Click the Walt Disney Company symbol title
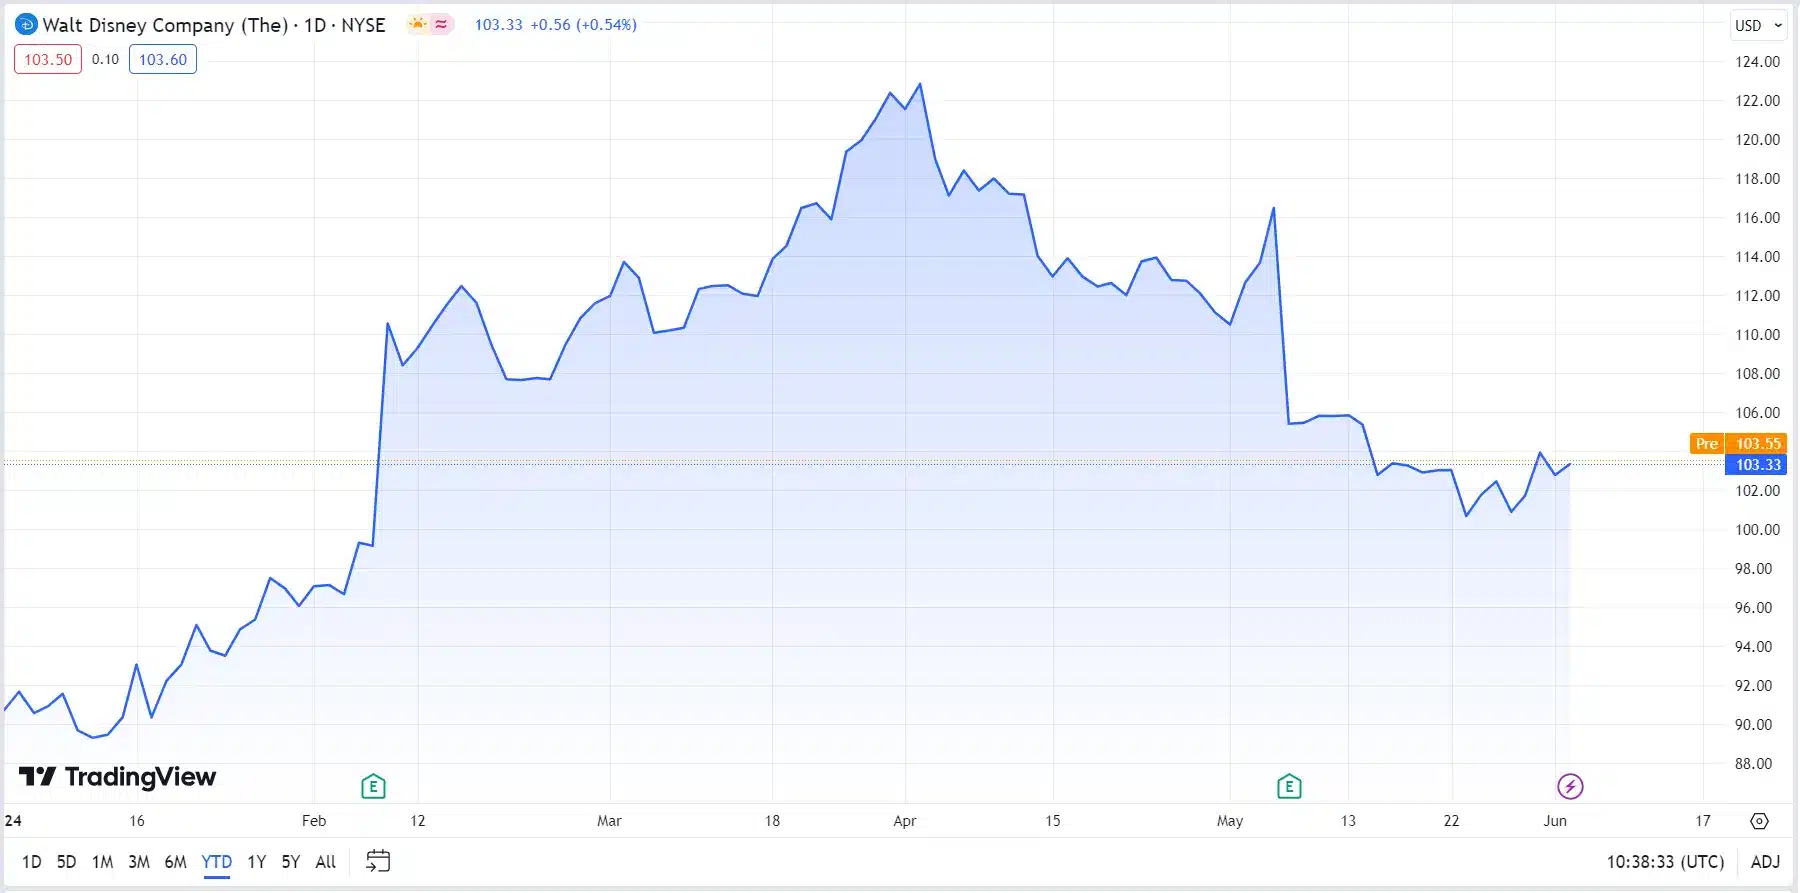The width and height of the screenshot is (1800, 893). pos(213,25)
